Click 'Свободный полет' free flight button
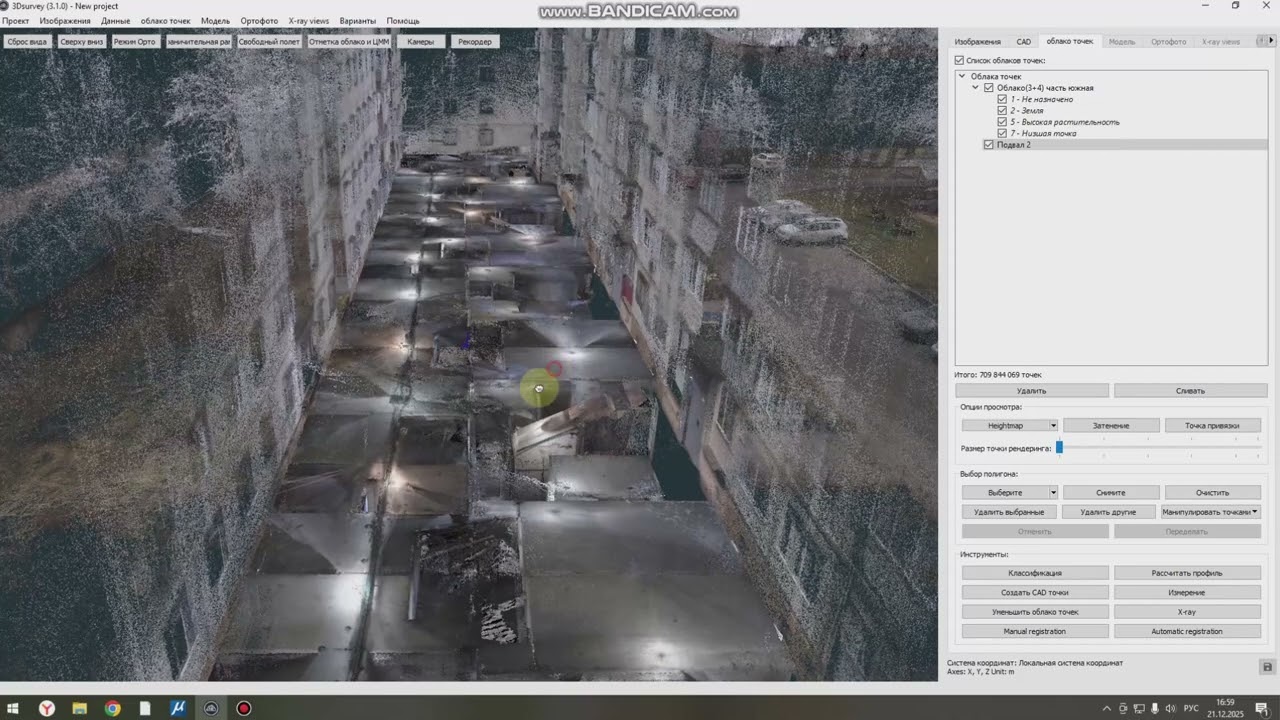The height and width of the screenshot is (720, 1280). [269, 42]
